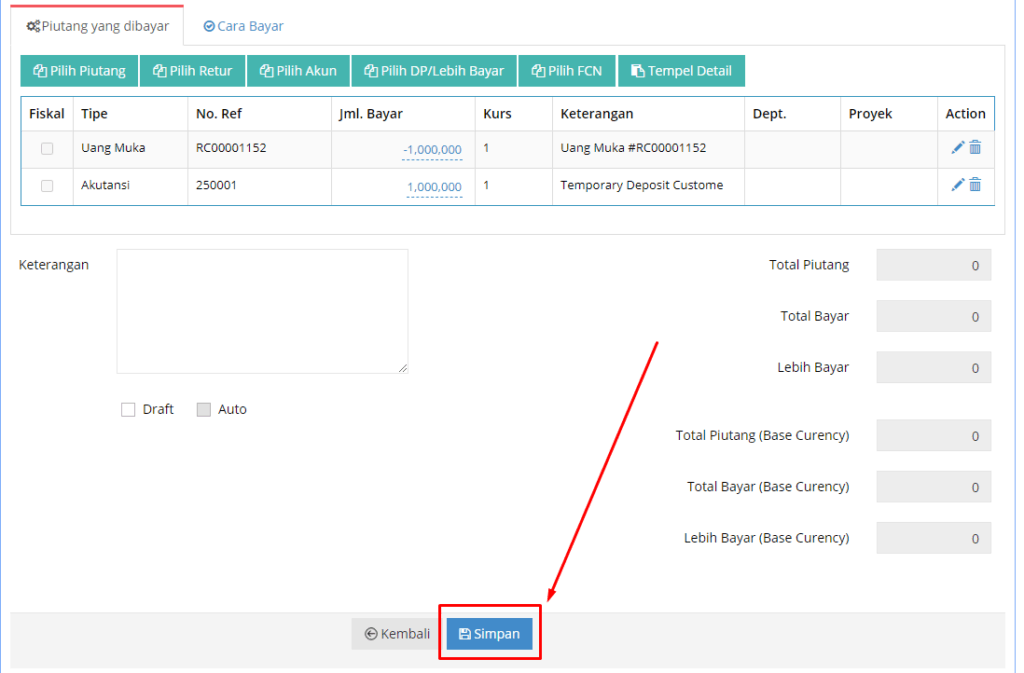
Task: Select Pilih DP/Lebih Bayar
Action: [433, 71]
